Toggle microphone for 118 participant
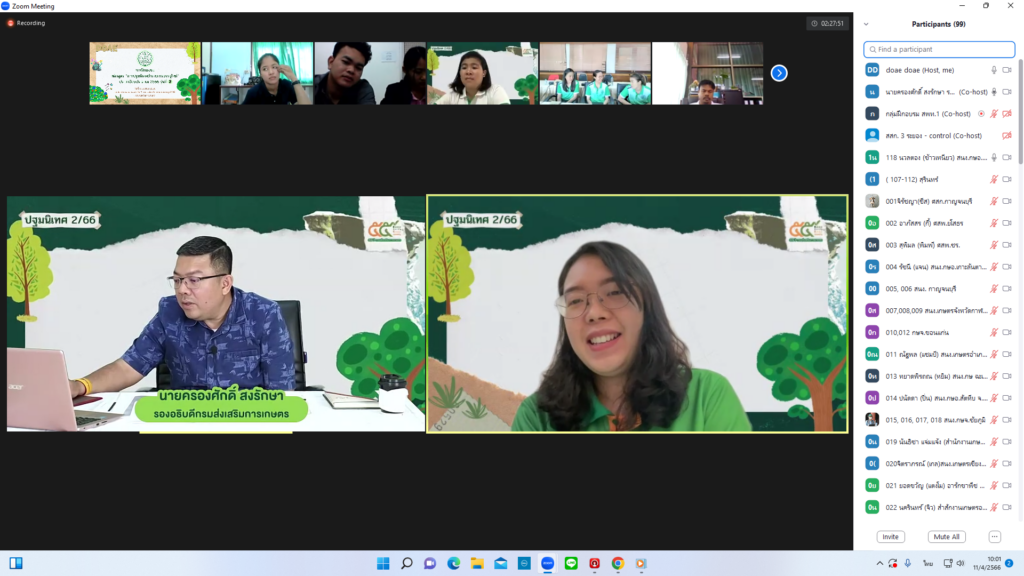 [x=994, y=157]
